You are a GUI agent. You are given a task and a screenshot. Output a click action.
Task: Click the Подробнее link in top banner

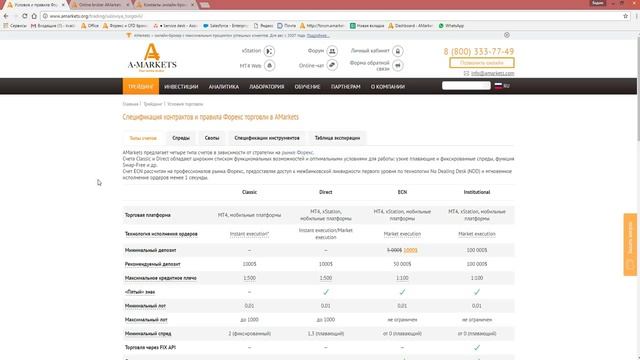pyautogui.click(x=318, y=36)
